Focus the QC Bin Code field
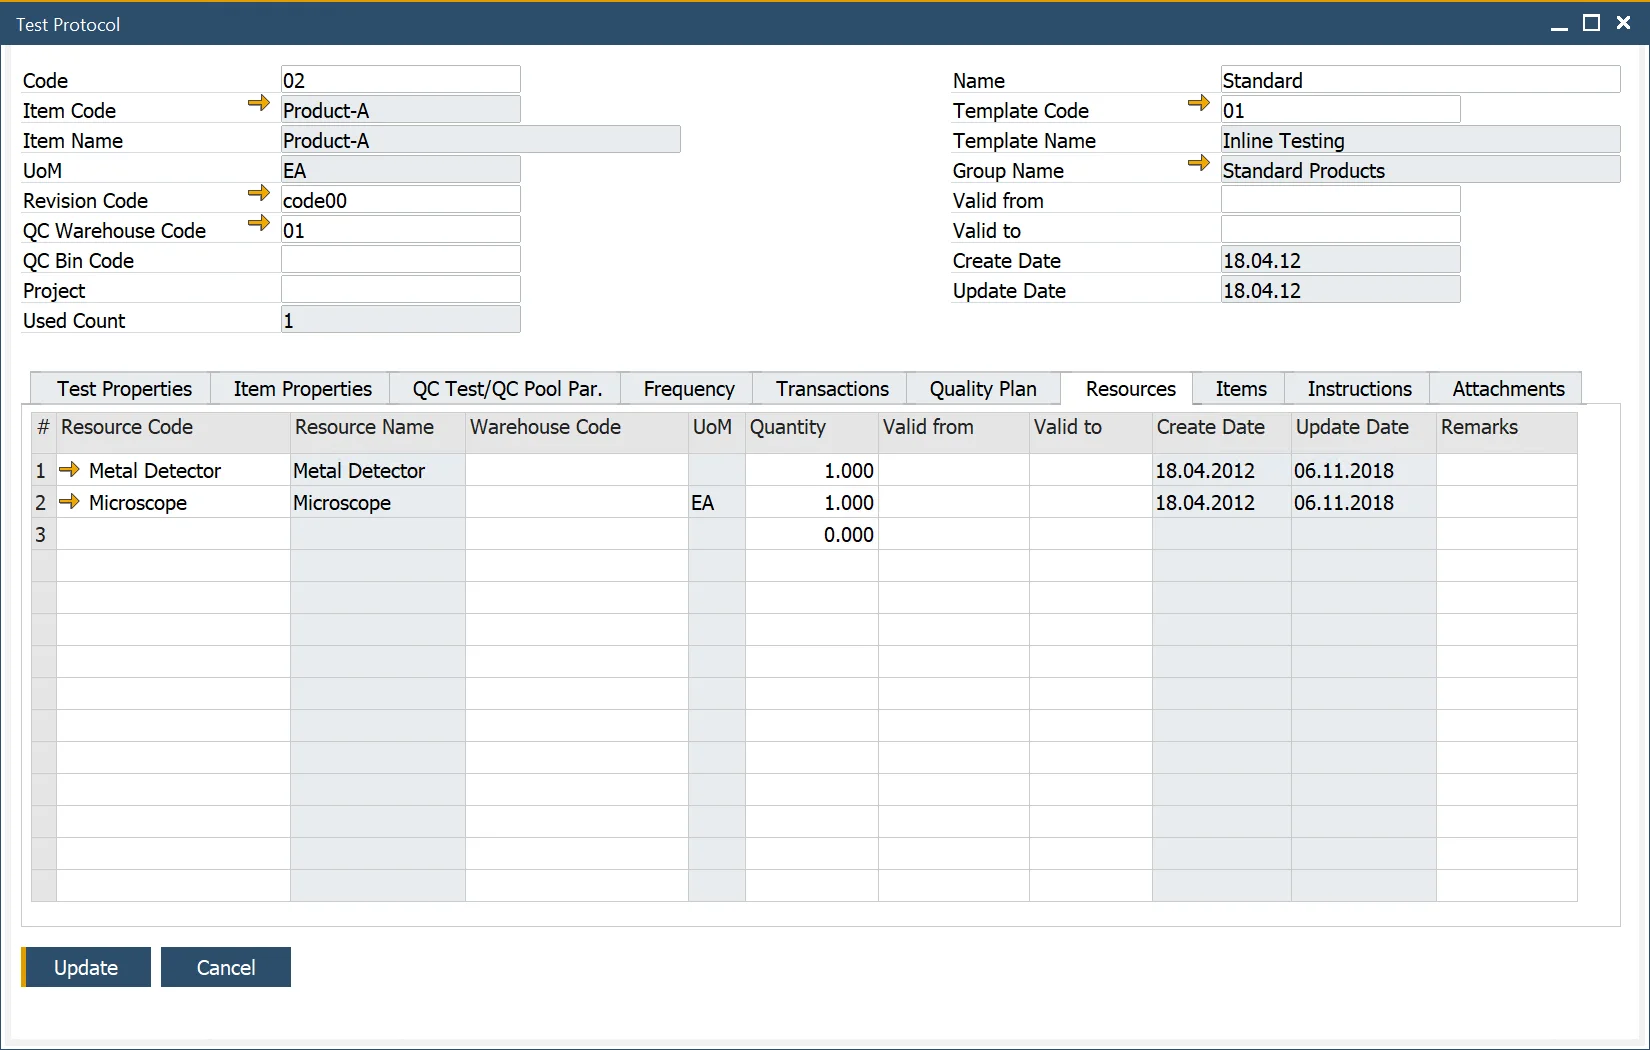Image resolution: width=1650 pixels, height=1050 pixels. click(x=400, y=260)
